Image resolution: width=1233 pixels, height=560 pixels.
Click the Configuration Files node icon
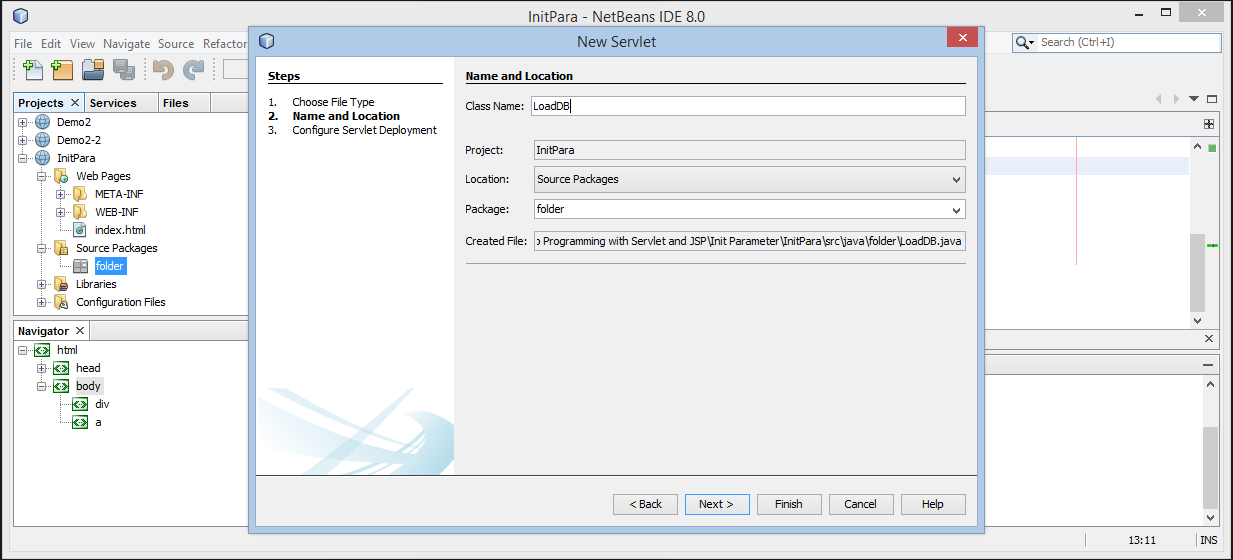(x=61, y=302)
